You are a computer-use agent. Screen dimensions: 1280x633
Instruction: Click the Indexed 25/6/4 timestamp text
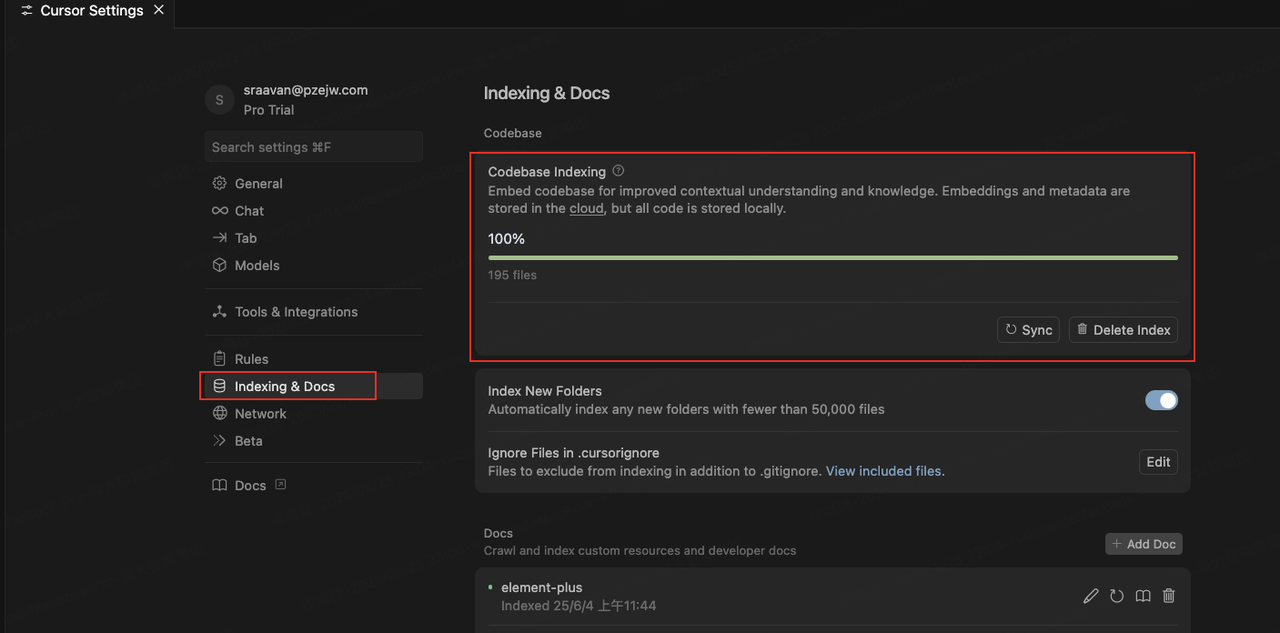(578, 606)
